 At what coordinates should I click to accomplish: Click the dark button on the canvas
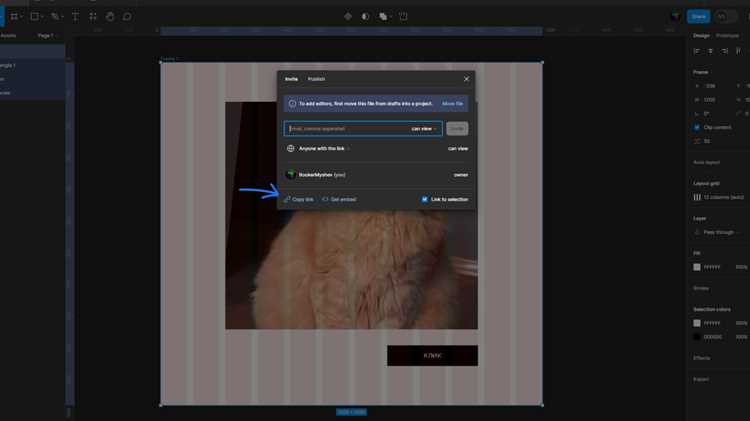point(432,355)
